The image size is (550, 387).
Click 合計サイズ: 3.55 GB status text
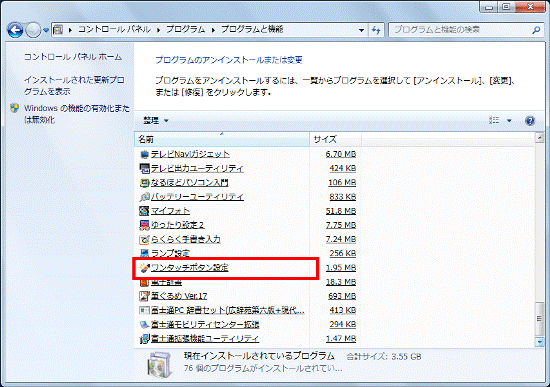tap(384, 357)
